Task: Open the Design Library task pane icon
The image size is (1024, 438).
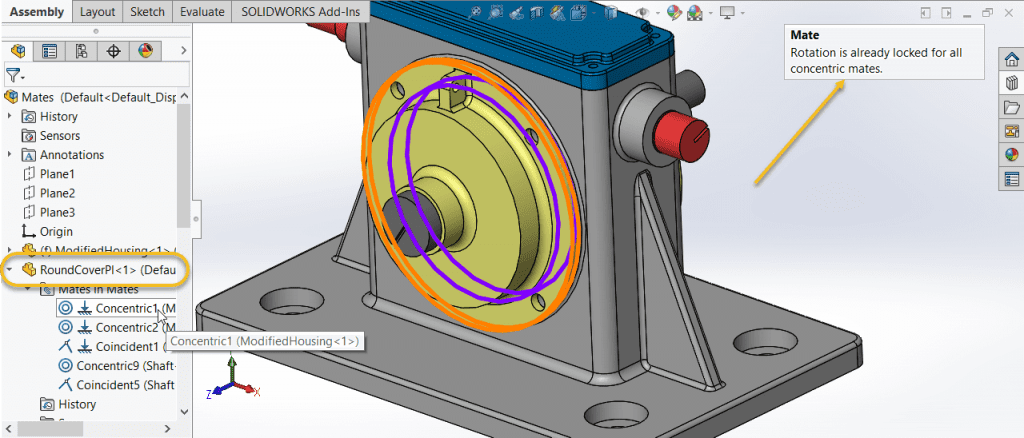Action: click(x=1011, y=83)
